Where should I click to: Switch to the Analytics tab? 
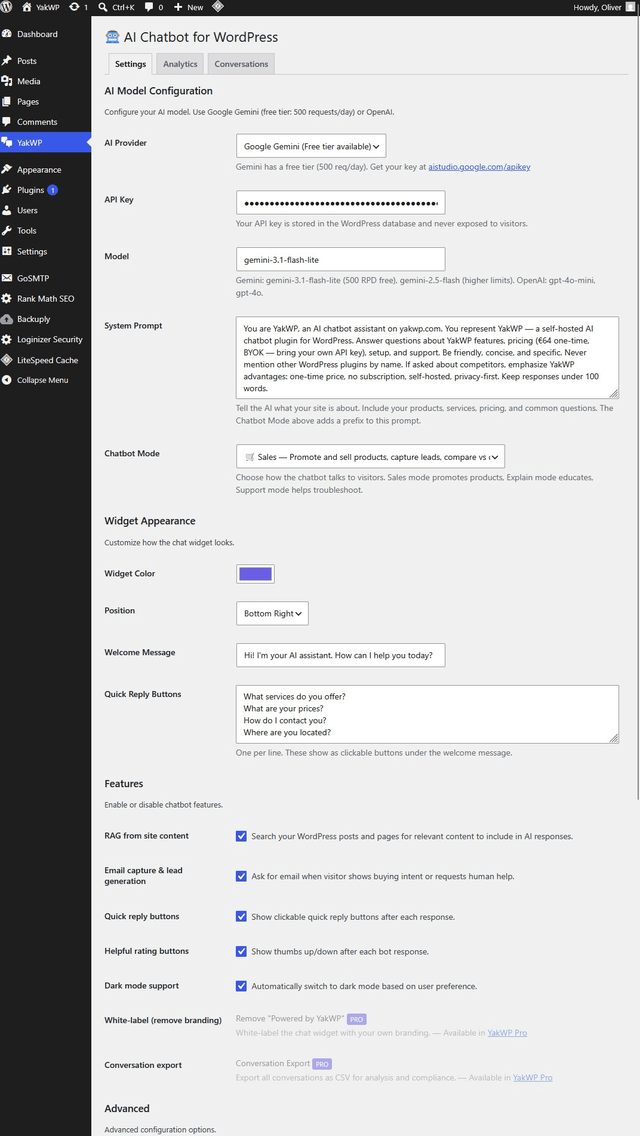[x=180, y=64]
